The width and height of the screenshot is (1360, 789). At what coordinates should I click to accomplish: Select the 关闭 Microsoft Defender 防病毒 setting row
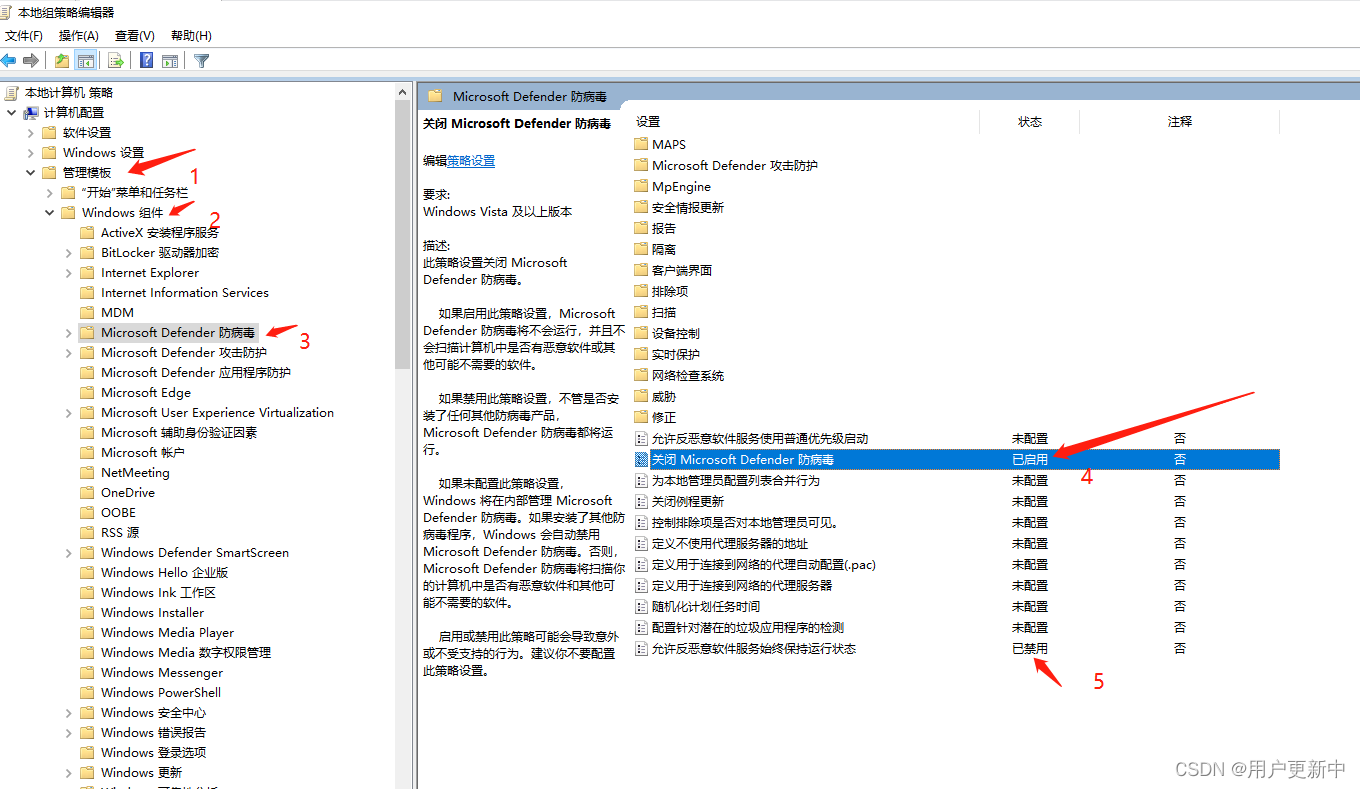click(956, 459)
